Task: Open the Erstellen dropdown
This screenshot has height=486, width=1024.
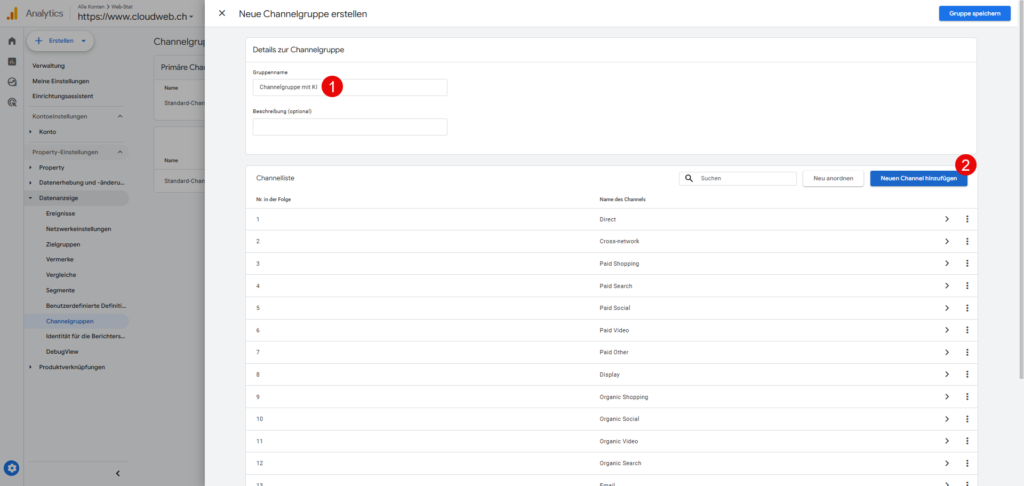Action: (60, 41)
